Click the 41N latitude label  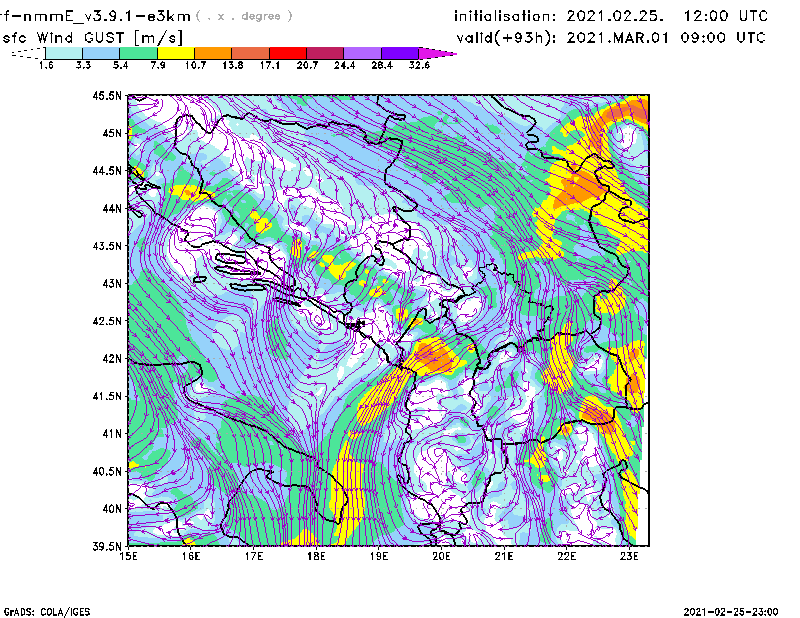(x=112, y=434)
